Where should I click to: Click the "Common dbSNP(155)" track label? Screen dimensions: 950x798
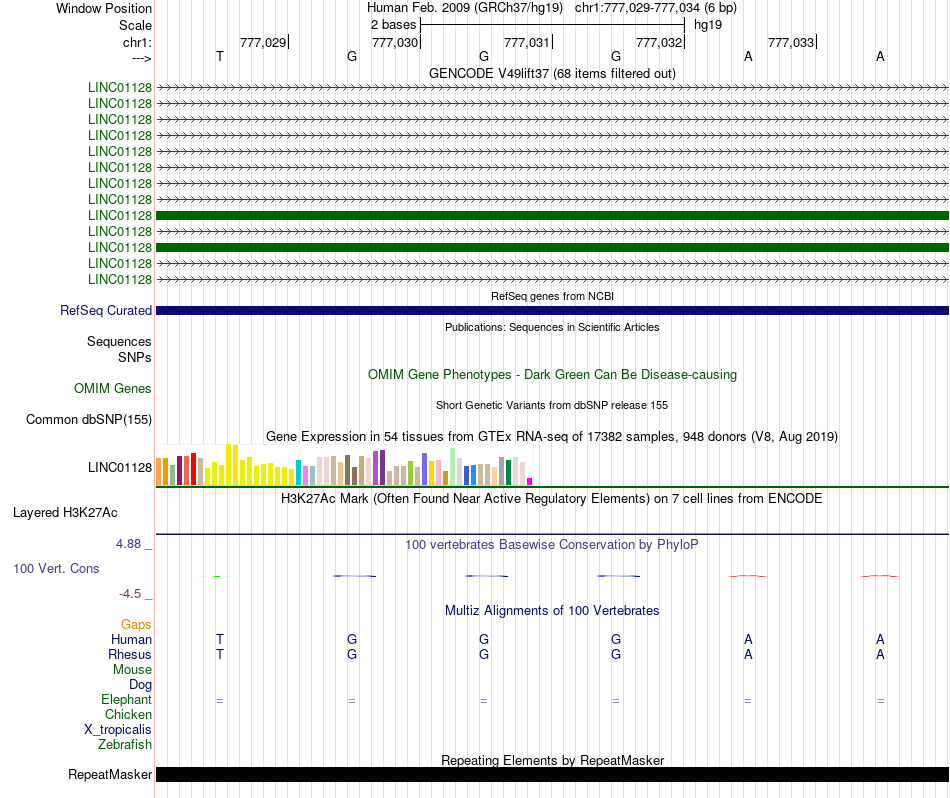point(88,419)
